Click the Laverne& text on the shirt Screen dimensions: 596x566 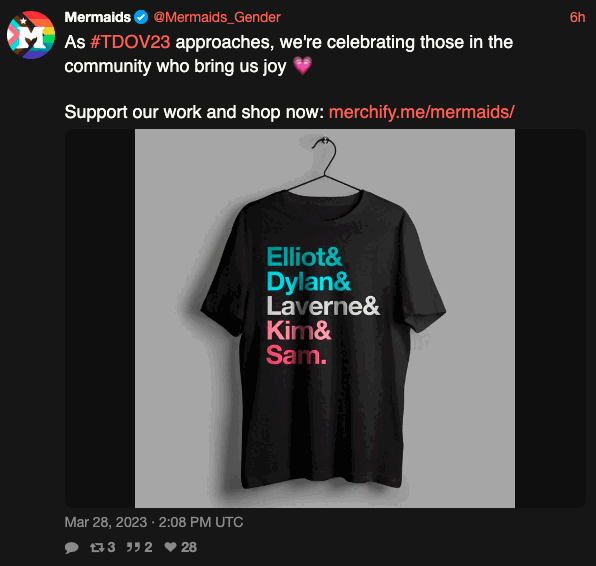(323, 306)
